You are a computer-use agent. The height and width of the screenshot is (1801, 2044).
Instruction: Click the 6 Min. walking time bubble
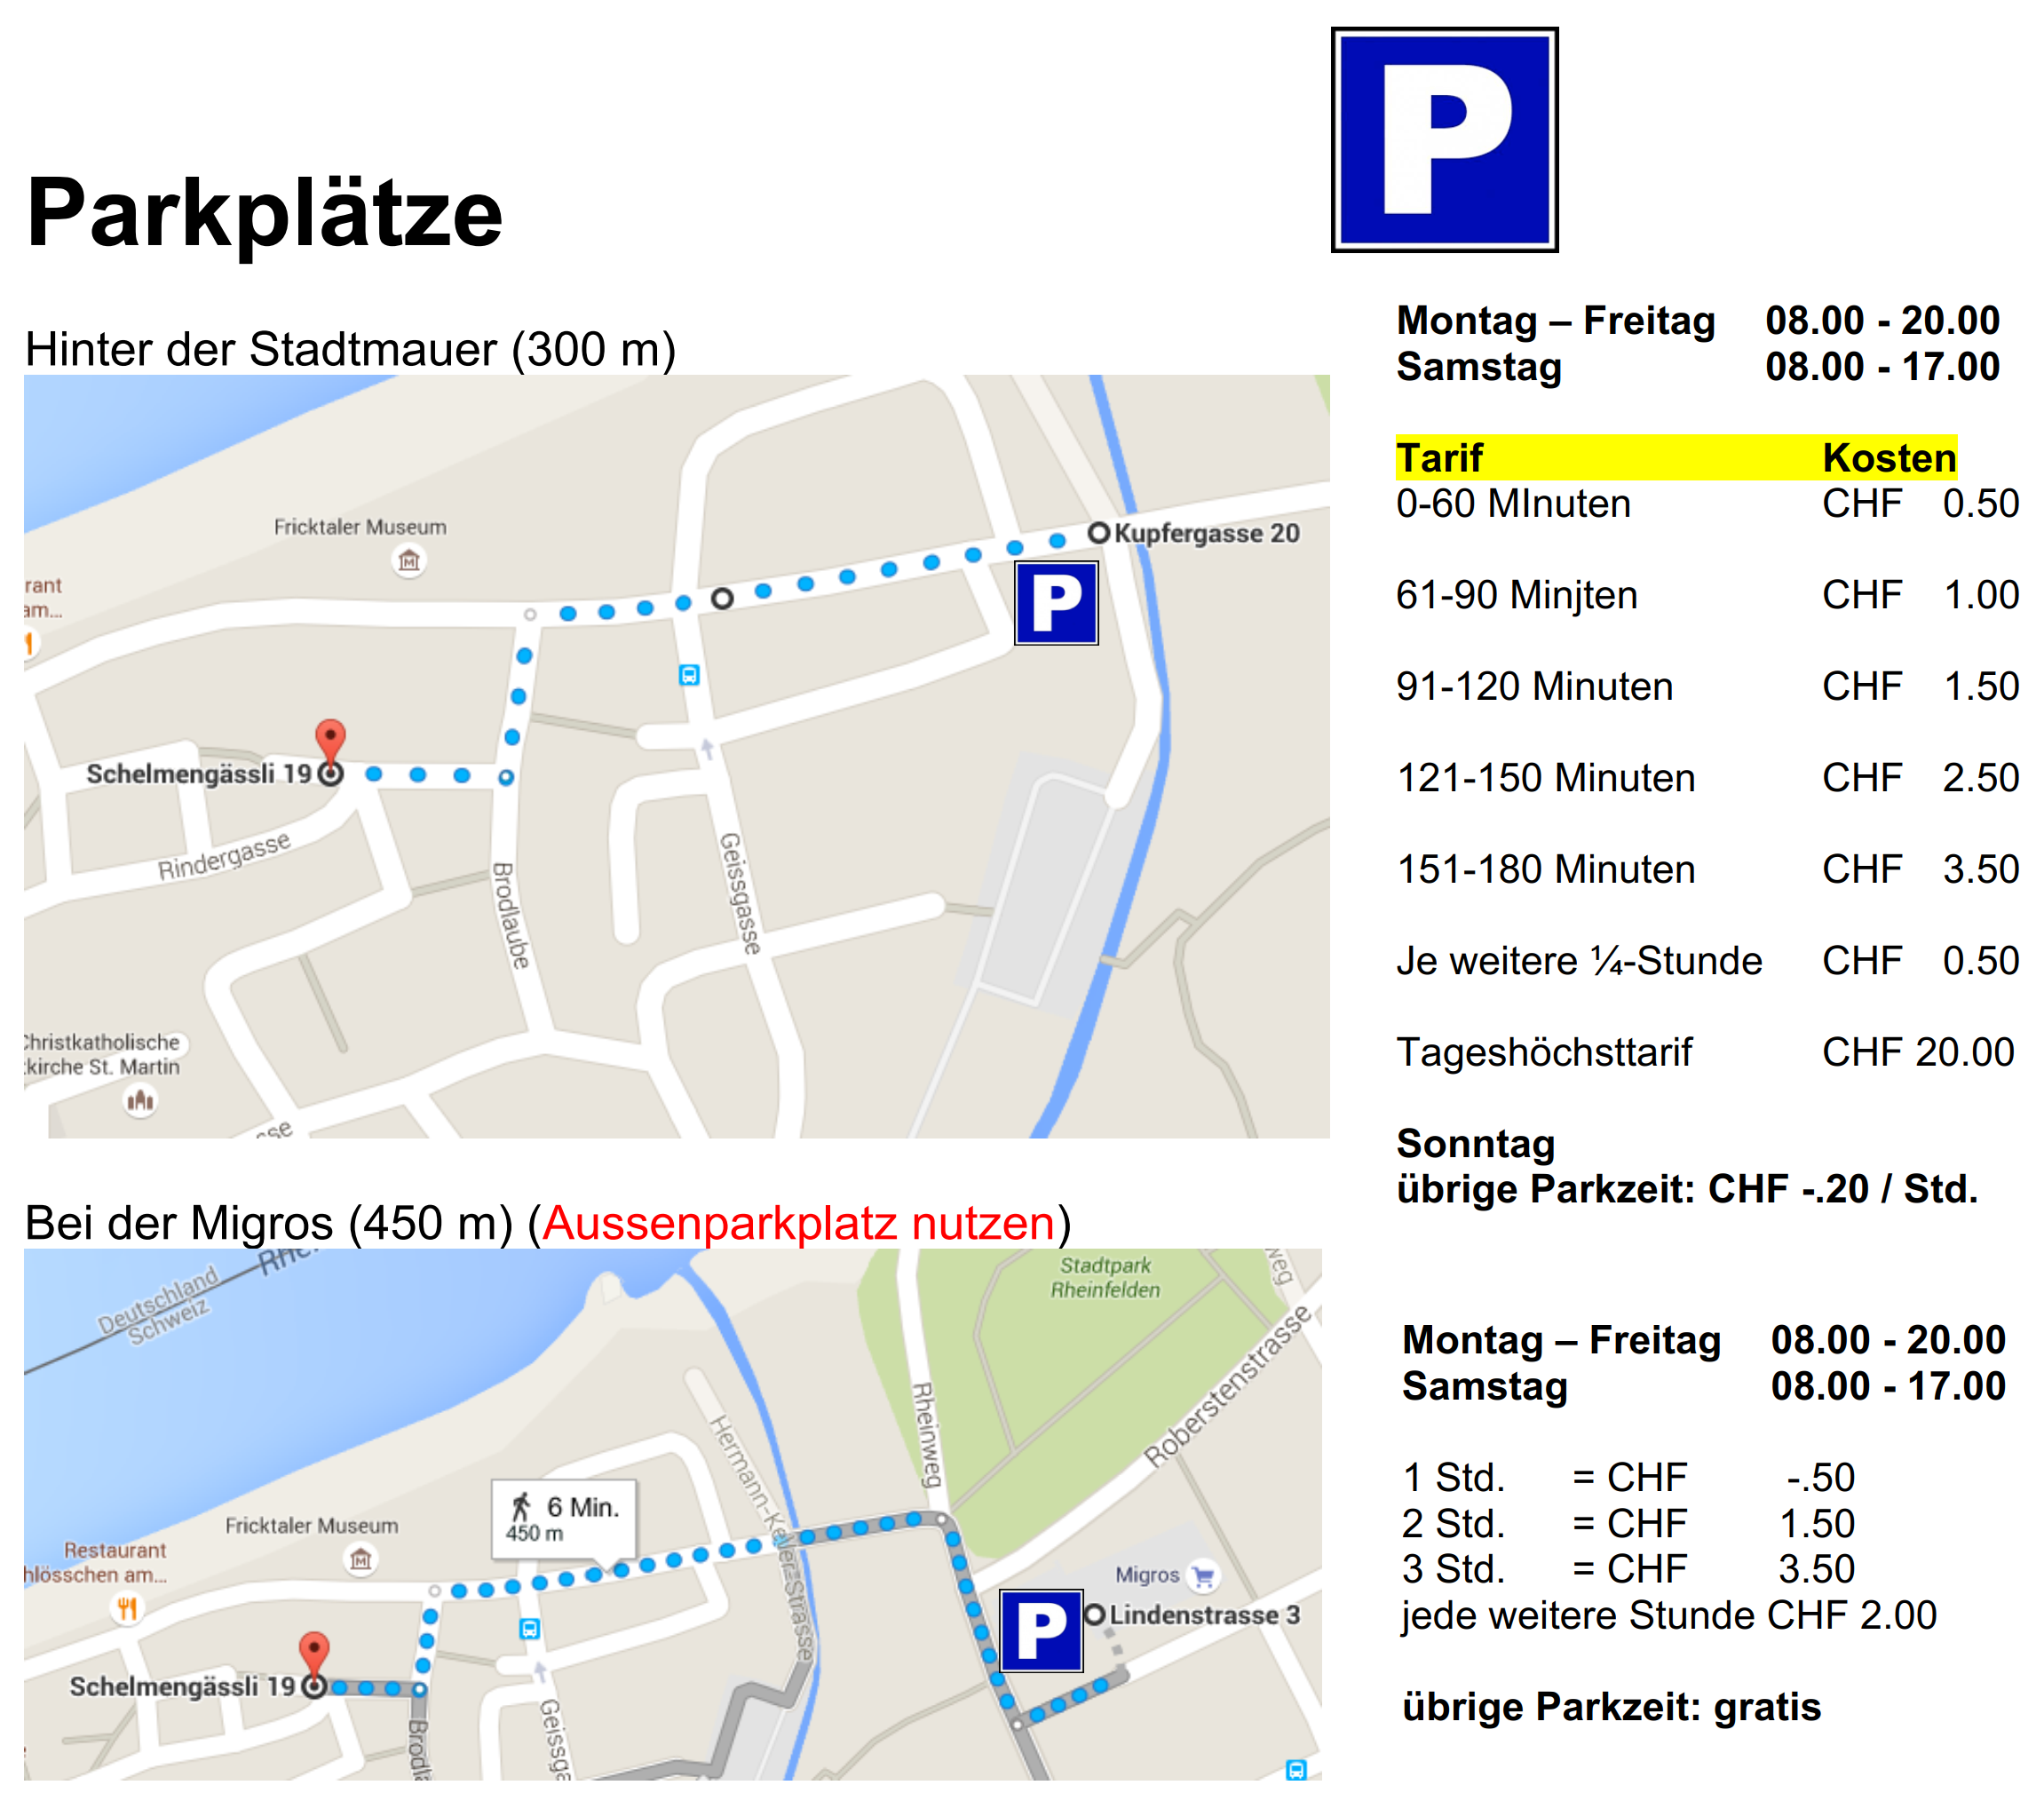[x=564, y=1518]
